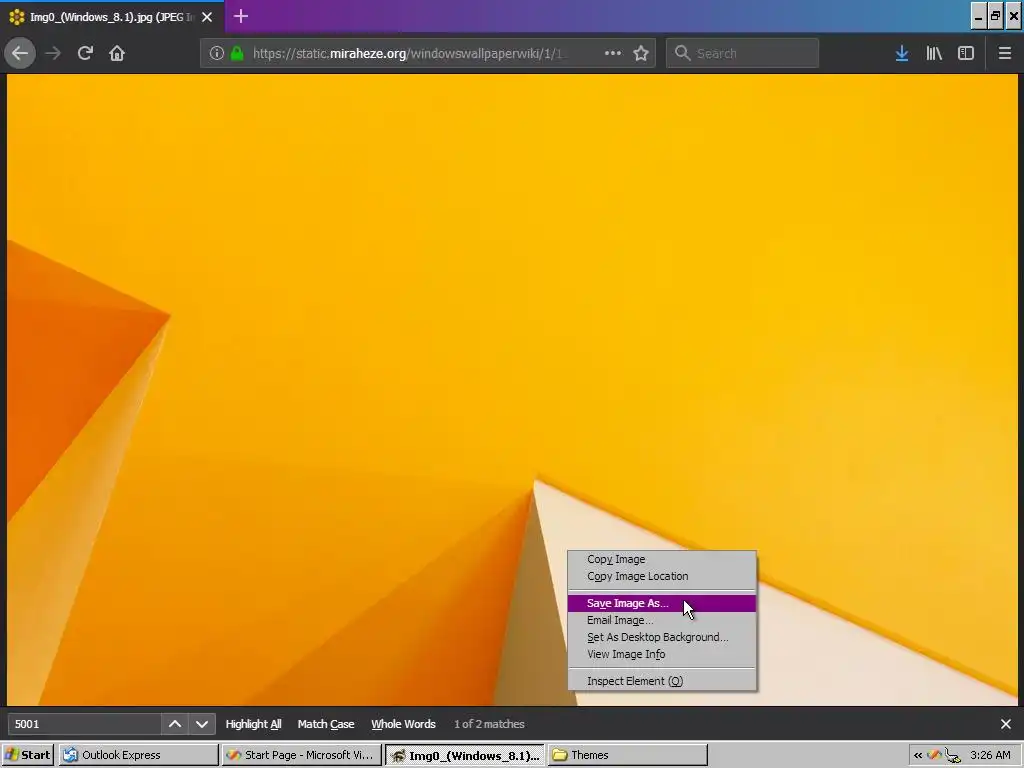1024x768 pixels.
Task: Switch to Outlook Express in taskbar
Action: [x=138, y=755]
